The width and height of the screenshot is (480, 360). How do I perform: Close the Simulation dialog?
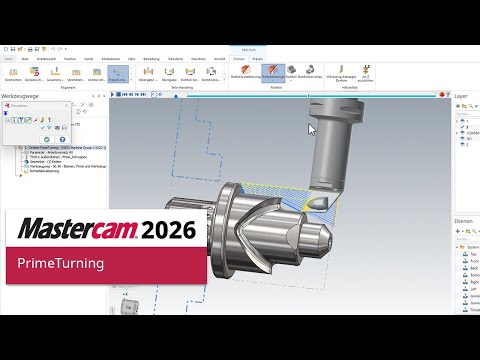tap(66, 106)
